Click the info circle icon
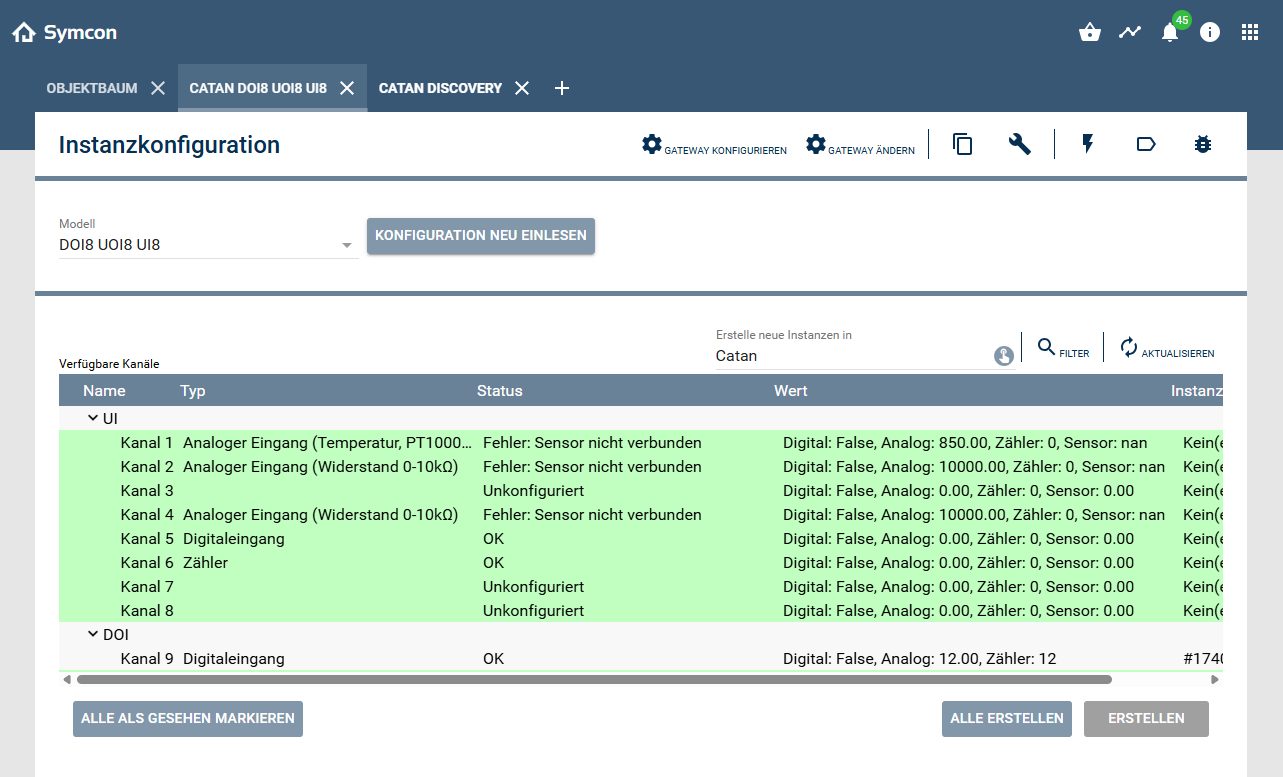 (x=1210, y=32)
